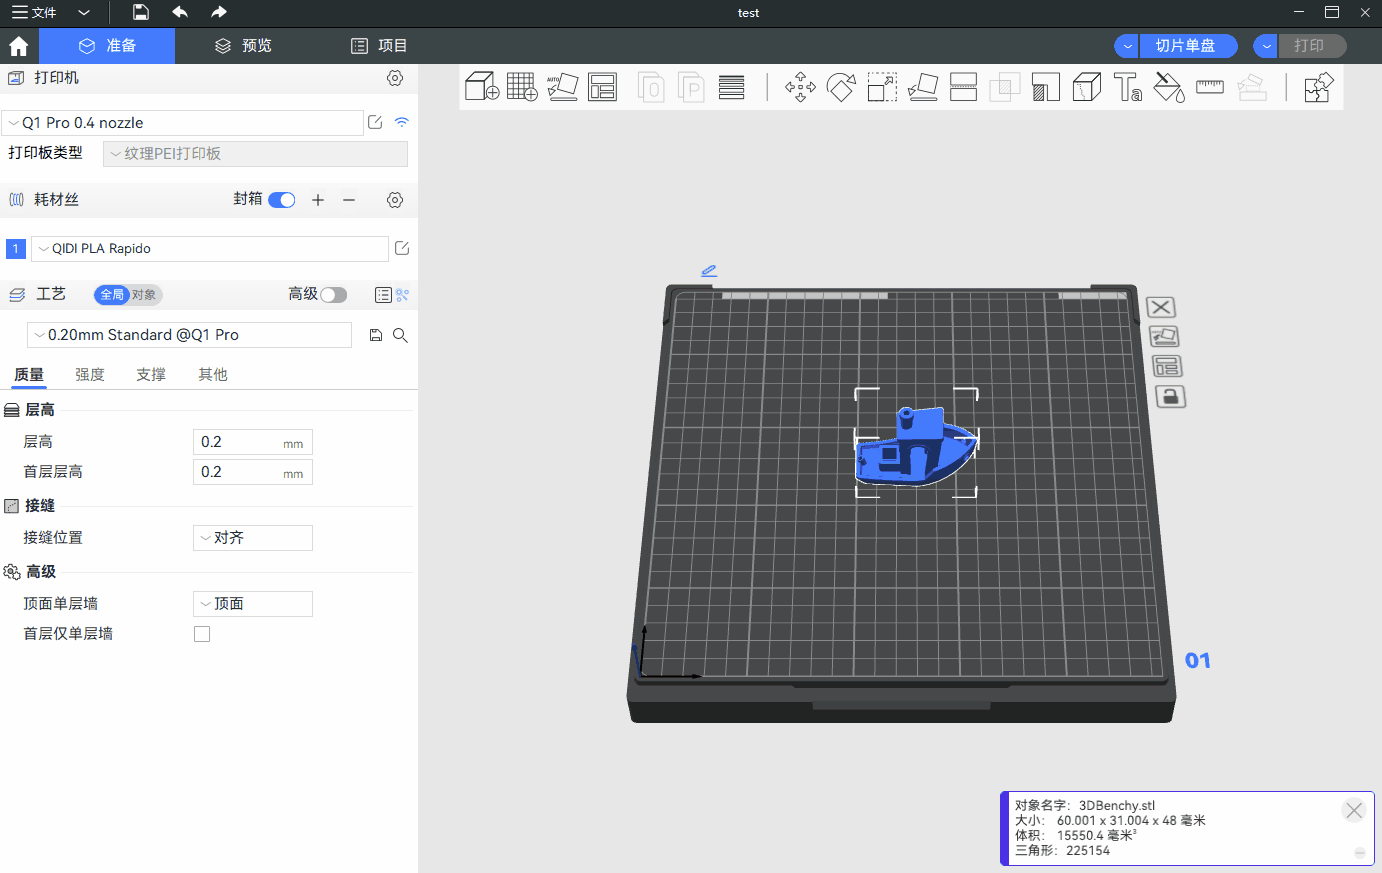The height and width of the screenshot is (873, 1382).
Task: Check the 首层仅单层墙 checkbox
Action: tap(202, 634)
